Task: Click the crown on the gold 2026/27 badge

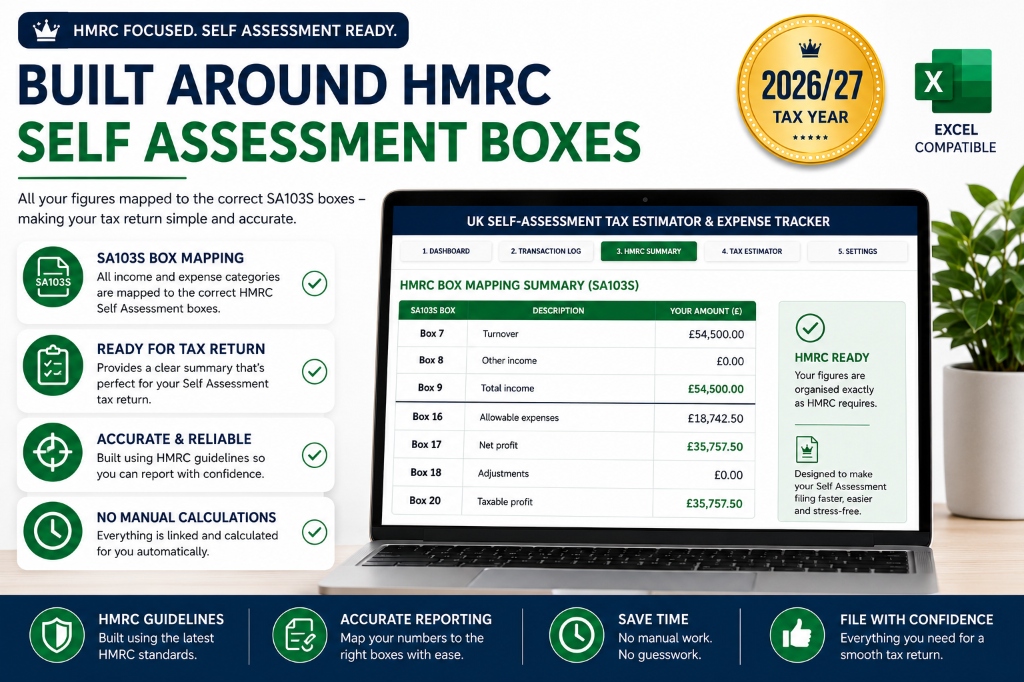Action: (810, 48)
